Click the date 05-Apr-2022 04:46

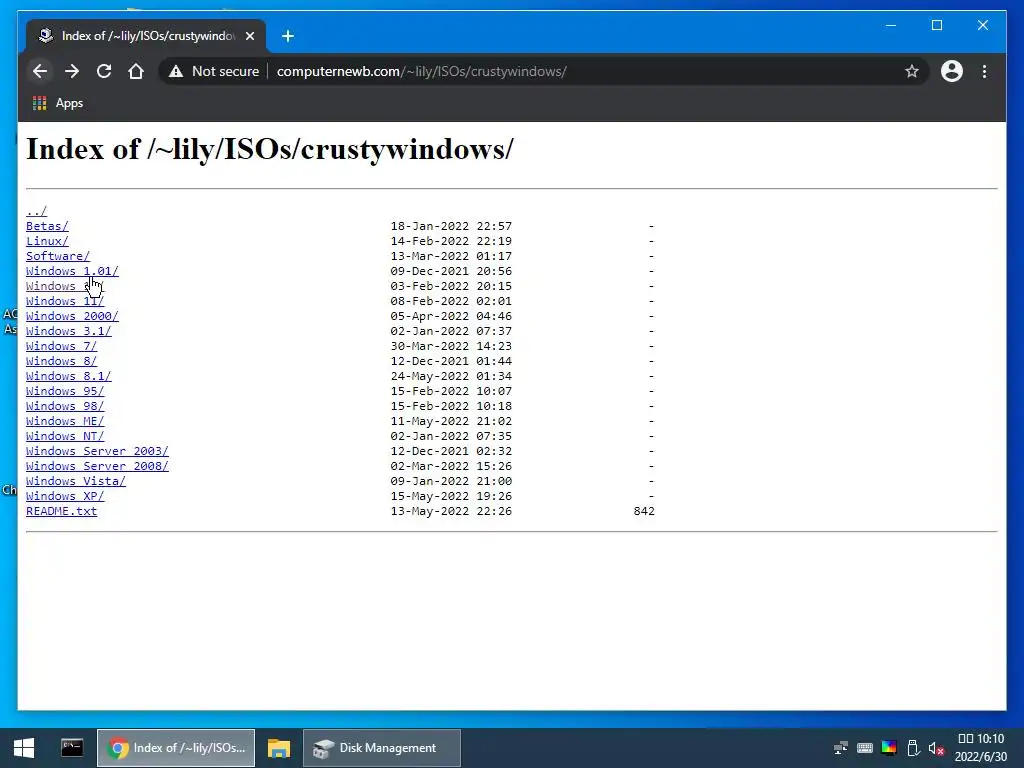[x=451, y=316]
